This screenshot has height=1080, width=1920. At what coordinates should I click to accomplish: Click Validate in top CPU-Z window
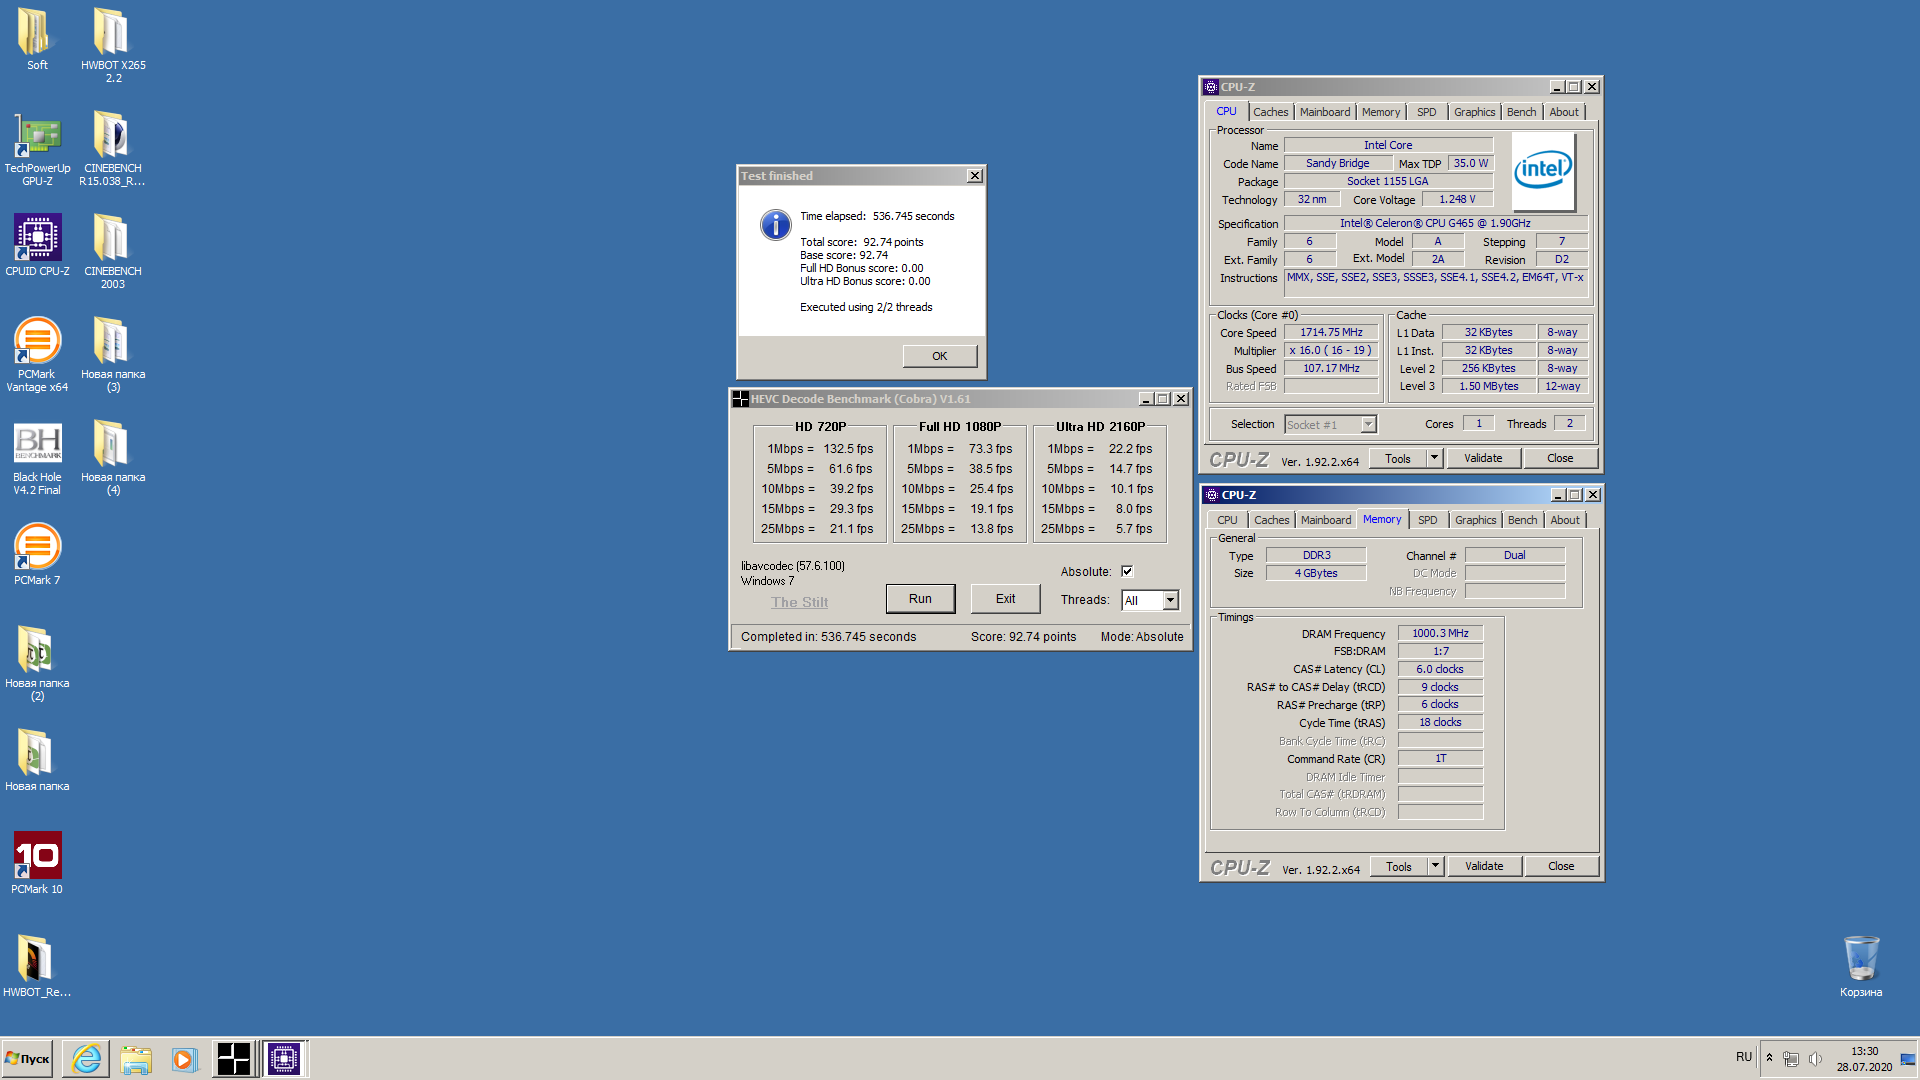1483,458
